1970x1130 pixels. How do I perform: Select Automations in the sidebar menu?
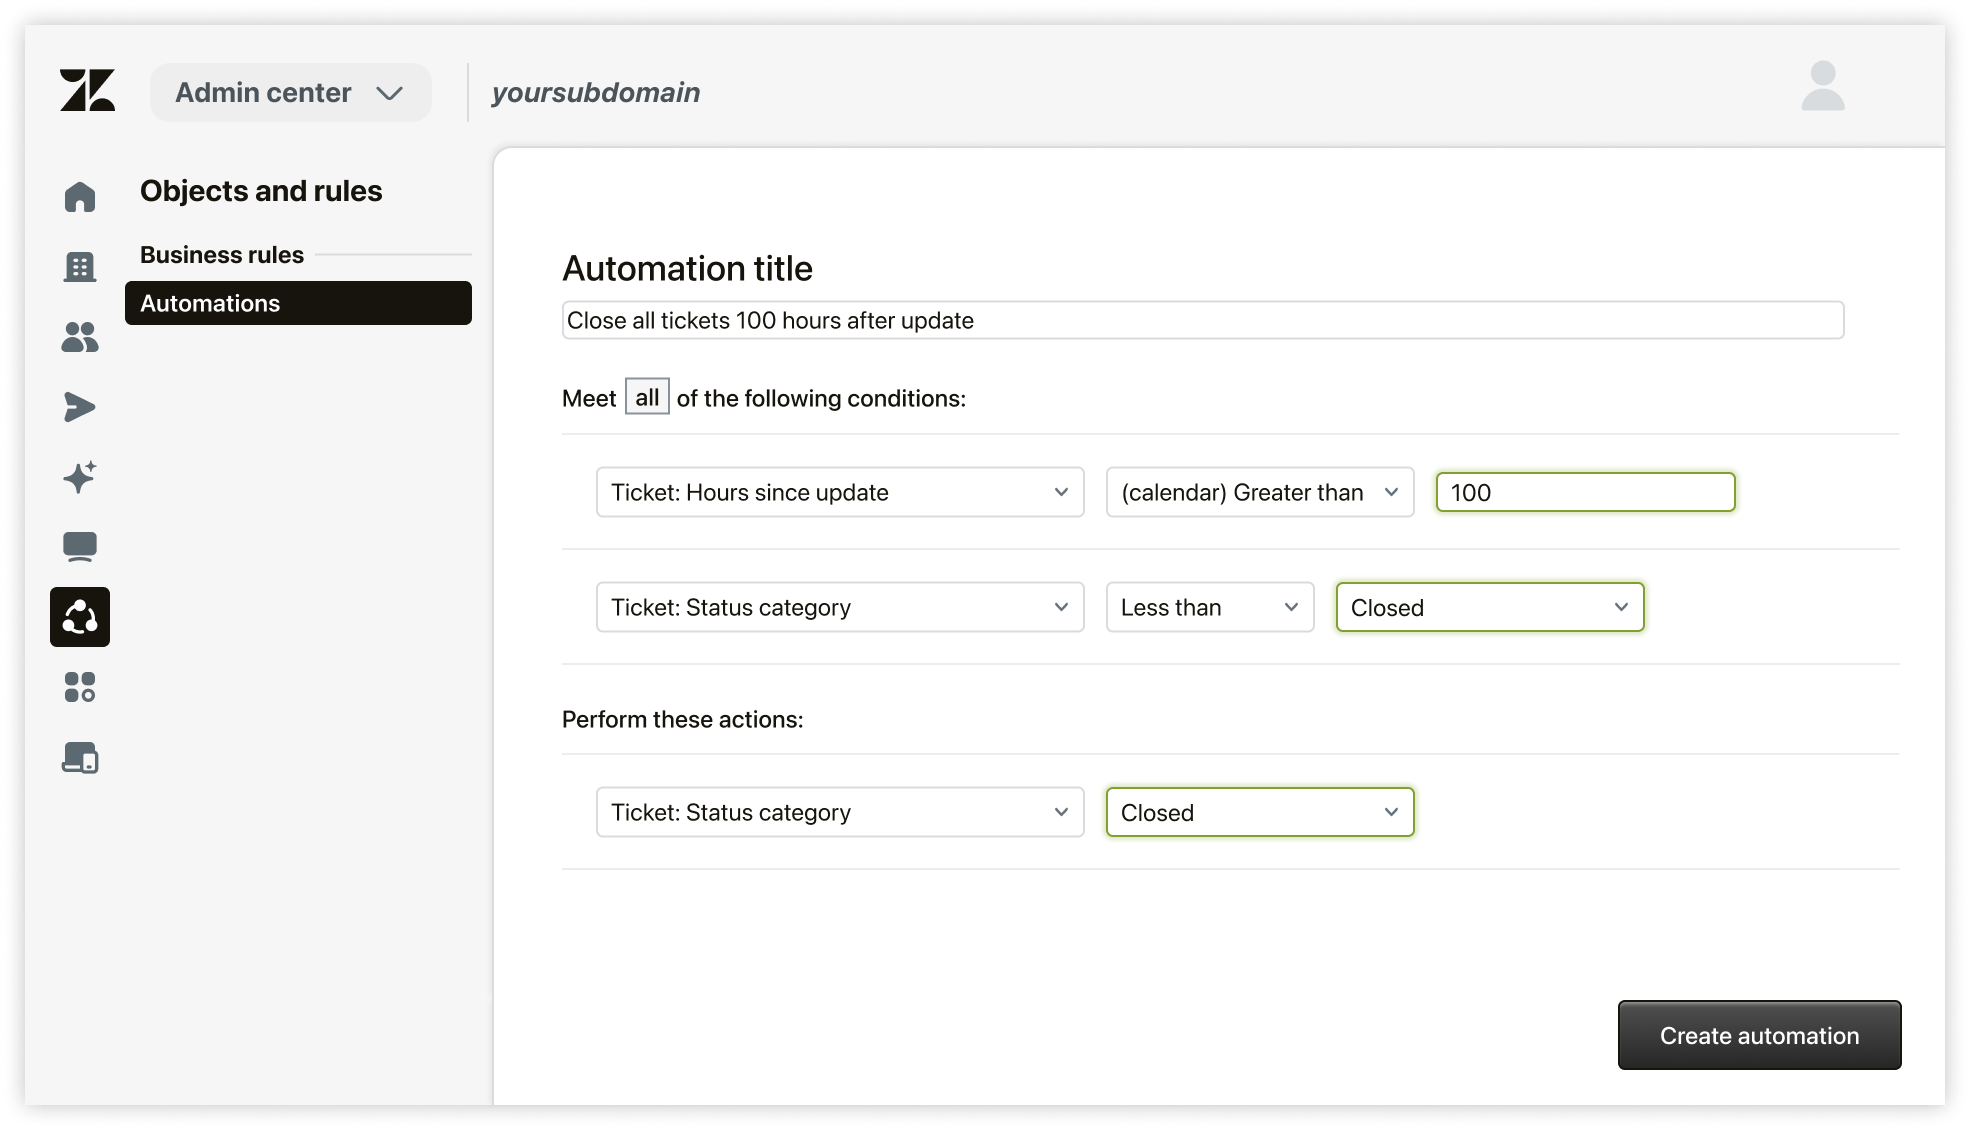(297, 303)
